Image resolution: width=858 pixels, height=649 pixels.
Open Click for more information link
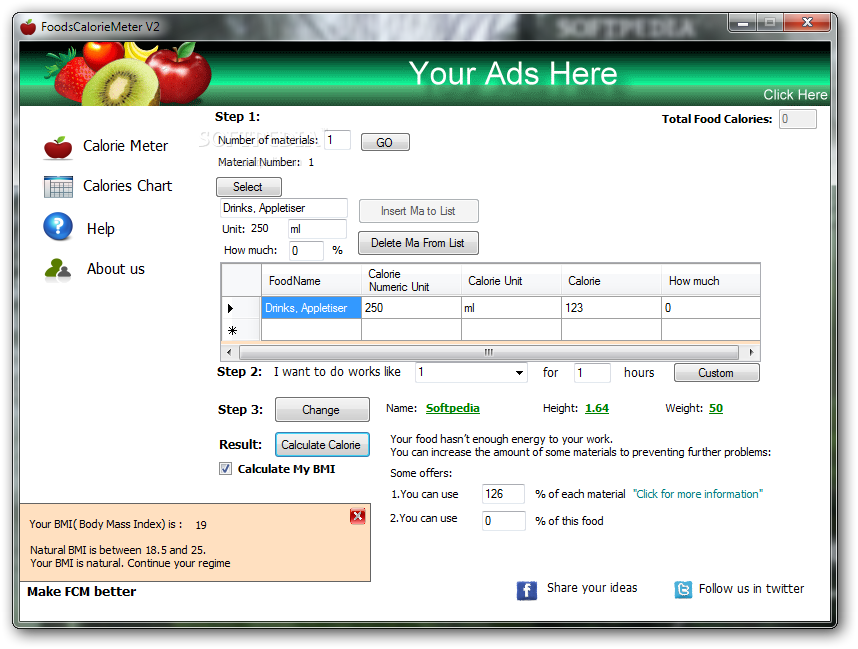click(x=698, y=494)
